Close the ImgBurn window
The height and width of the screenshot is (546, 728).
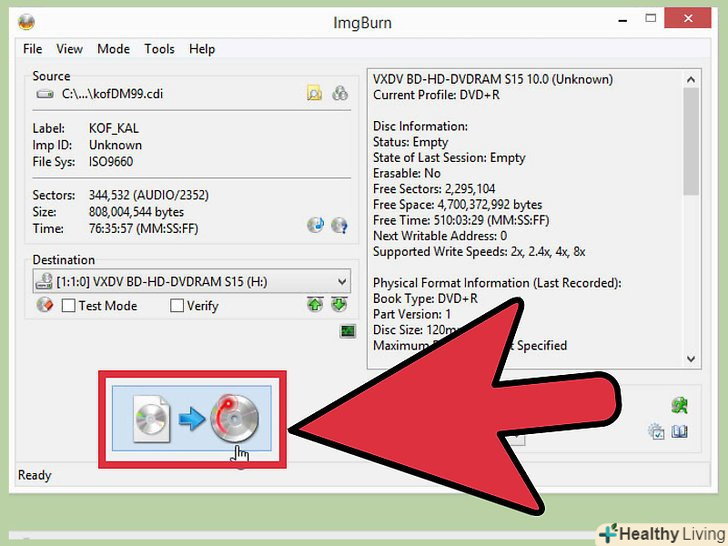(688, 19)
